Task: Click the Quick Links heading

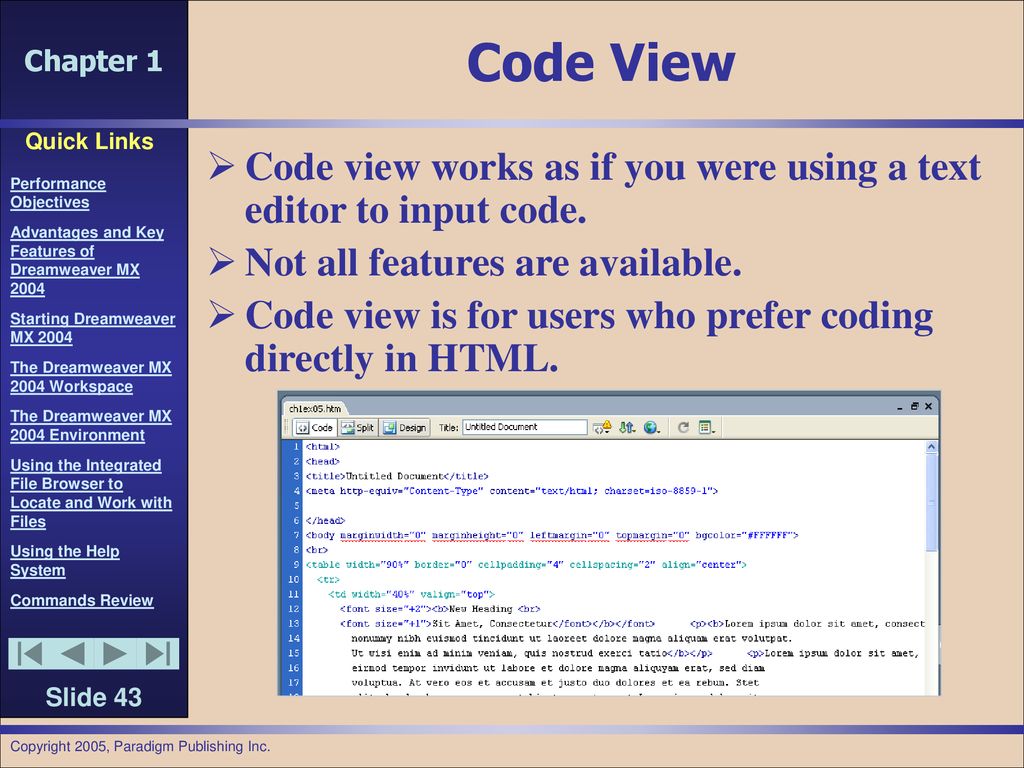Action: click(89, 142)
